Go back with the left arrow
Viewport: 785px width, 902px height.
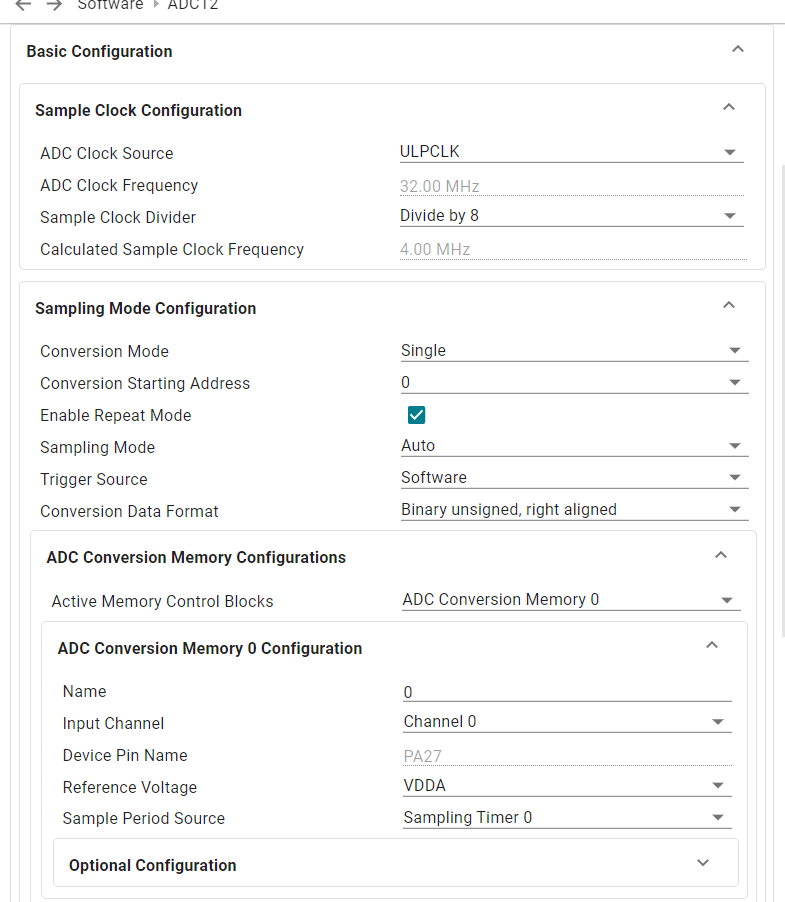click(23, 5)
